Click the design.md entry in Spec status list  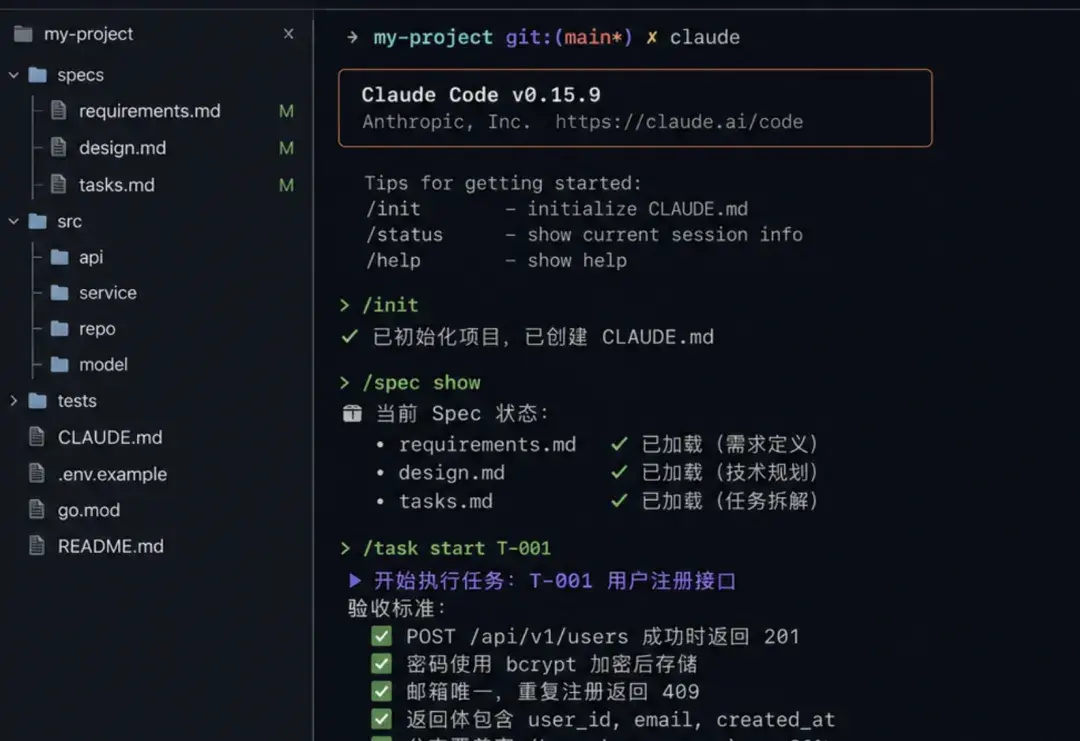[x=451, y=472]
